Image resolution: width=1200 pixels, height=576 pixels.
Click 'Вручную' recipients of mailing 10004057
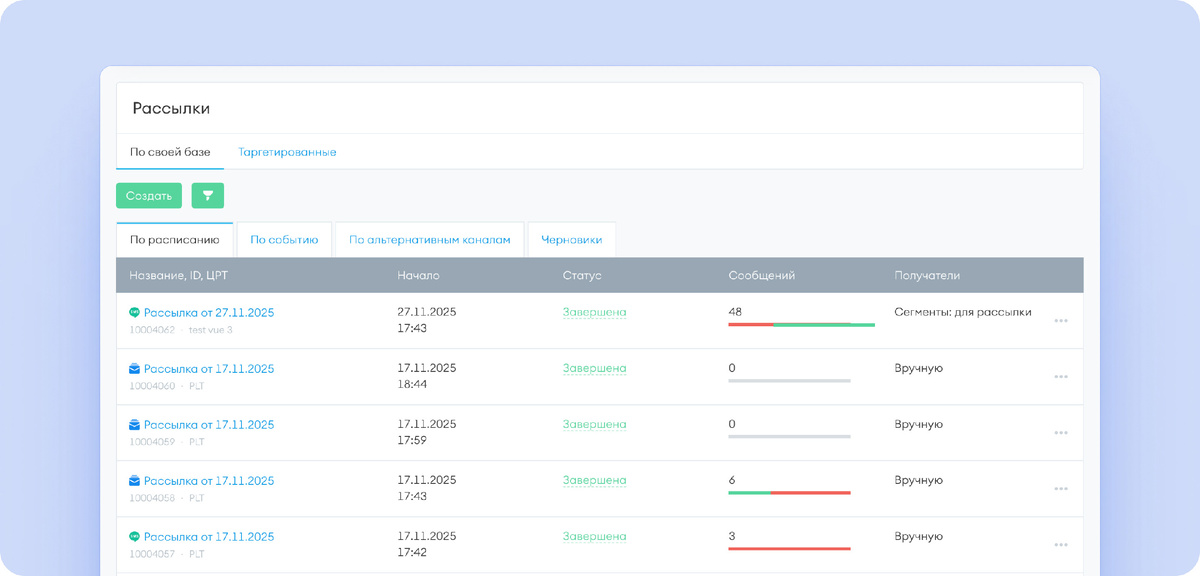pos(919,536)
